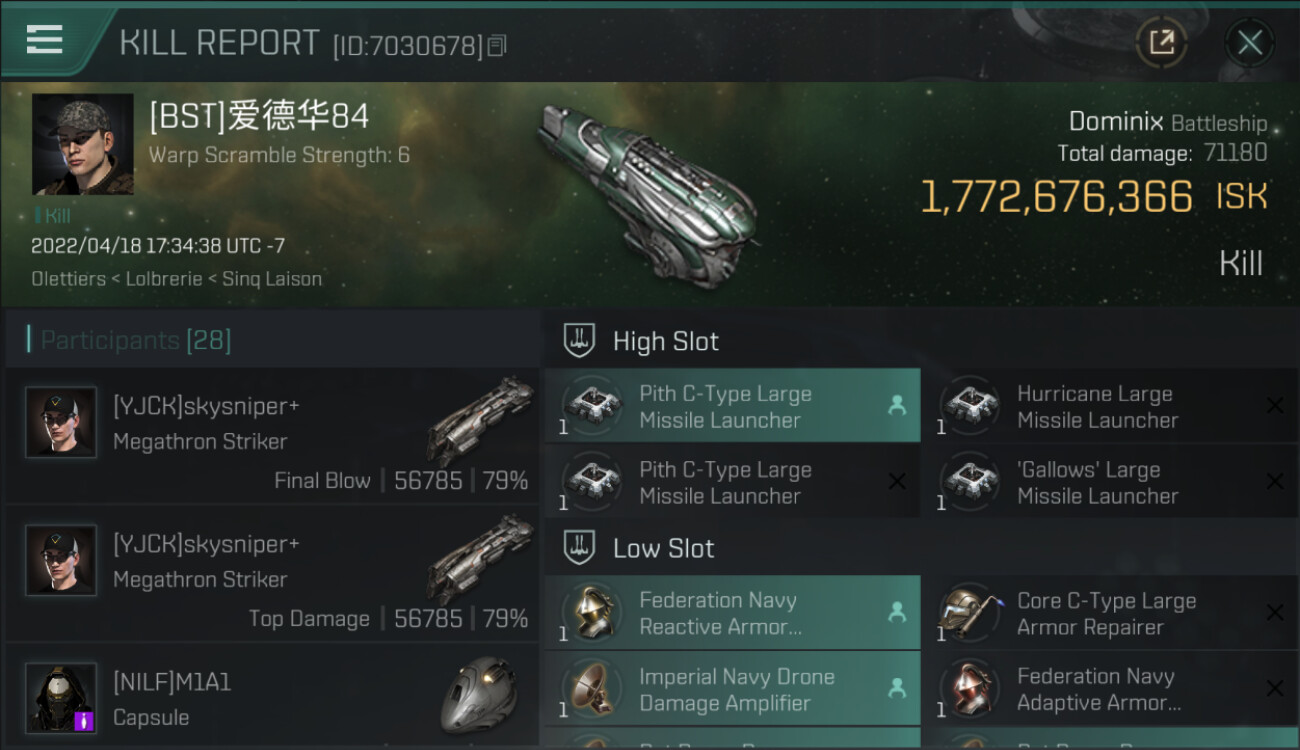The height and width of the screenshot is (750, 1300).
Task: Click the Imperial Navy Drone Damage Amplifier icon
Action: [x=592, y=688]
